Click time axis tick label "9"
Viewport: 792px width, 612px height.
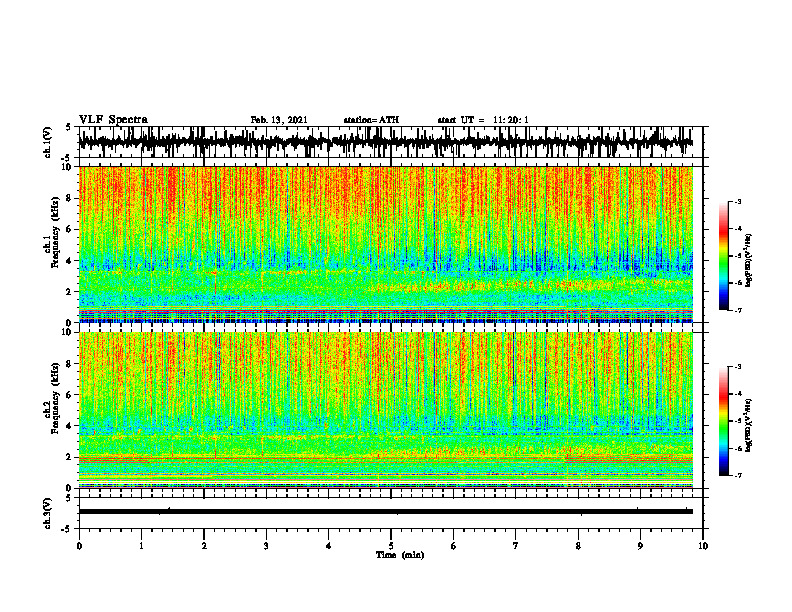(640, 546)
